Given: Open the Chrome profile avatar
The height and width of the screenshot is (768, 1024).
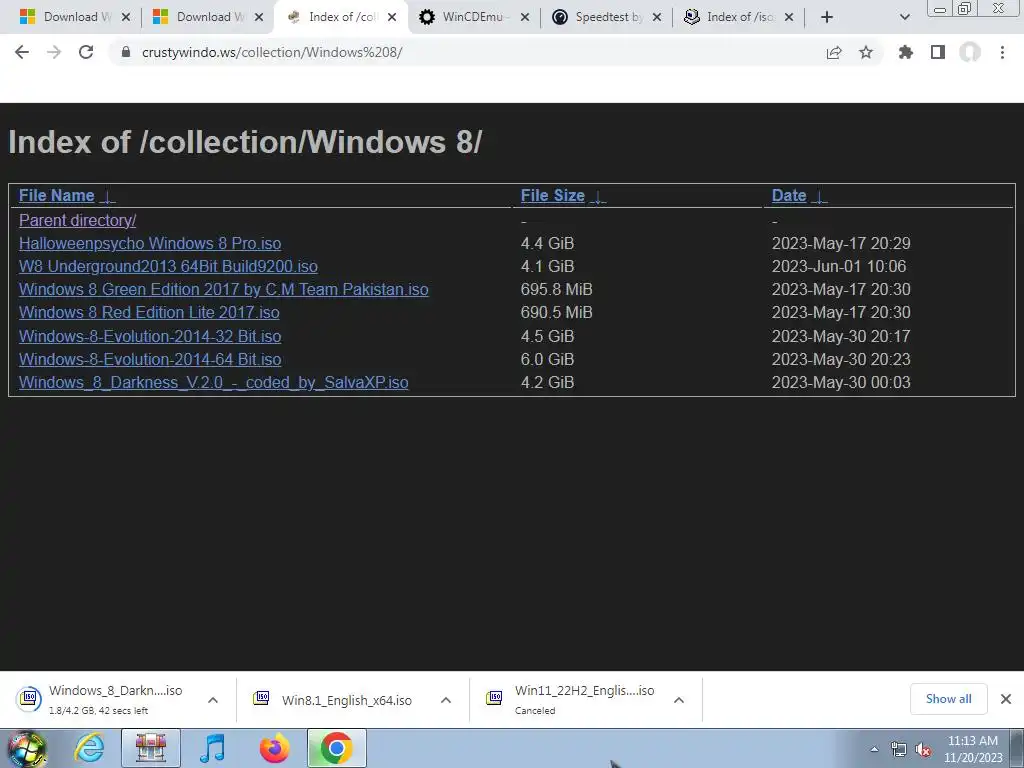Looking at the screenshot, I should click(970, 52).
